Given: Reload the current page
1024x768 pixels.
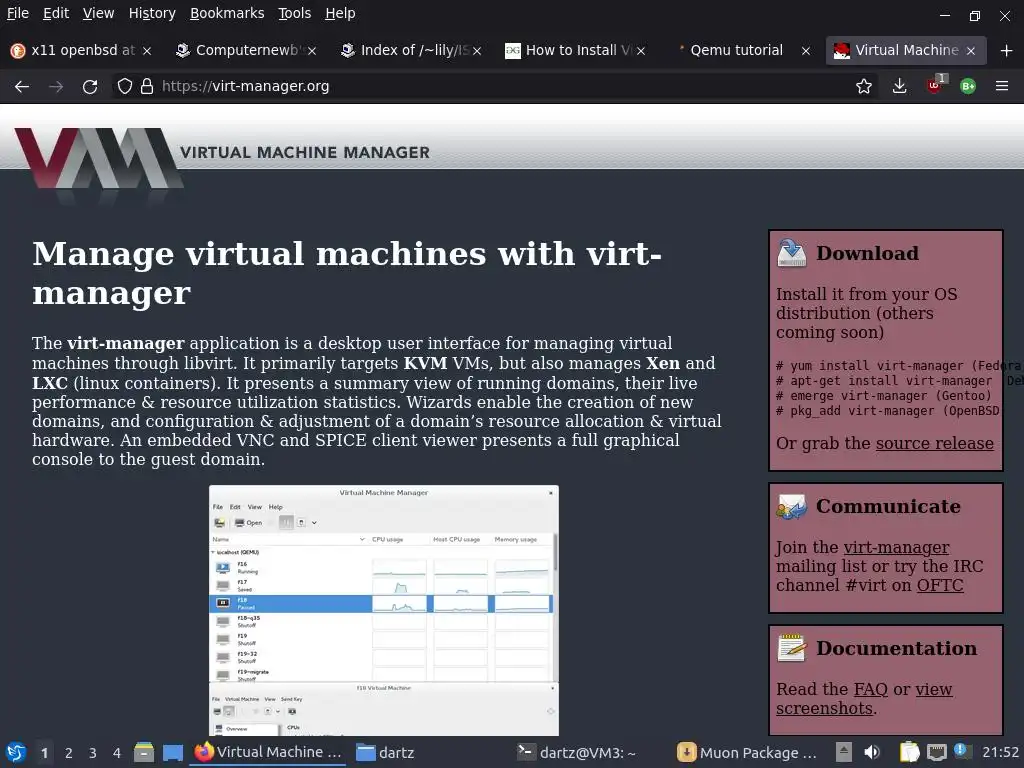Looking at the screenshot, I should pyautogui.click(x=90, y=86).
